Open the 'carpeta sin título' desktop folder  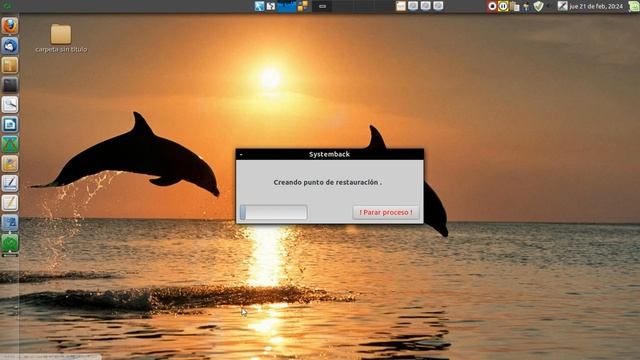pyautogui.click(x=61, y=39)
